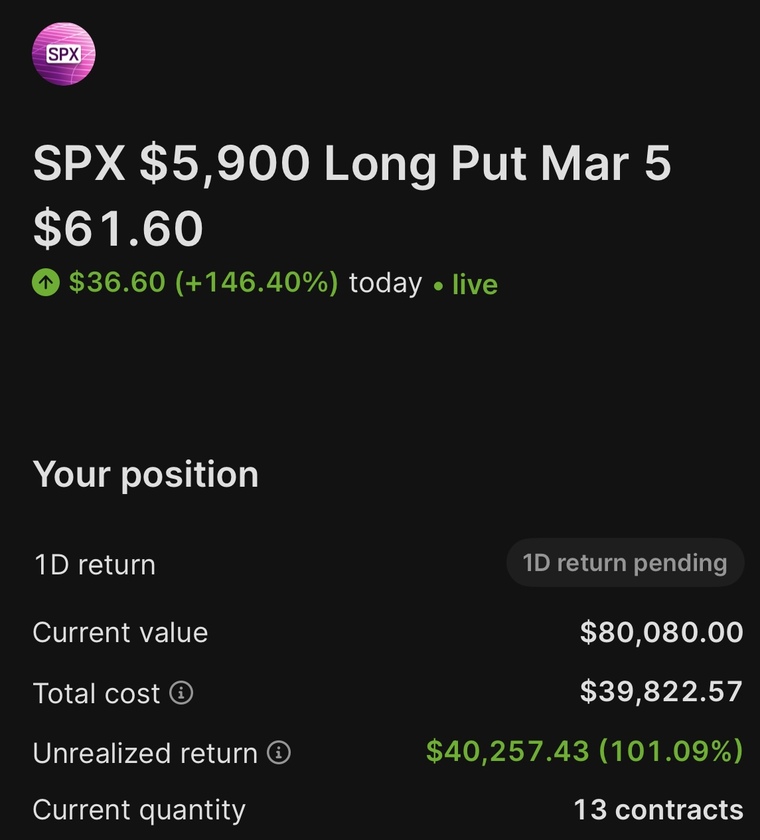The height and width of the screenshot is (840, 760).
Task: Tap the SPX logo icon
Action: [63, 54]
